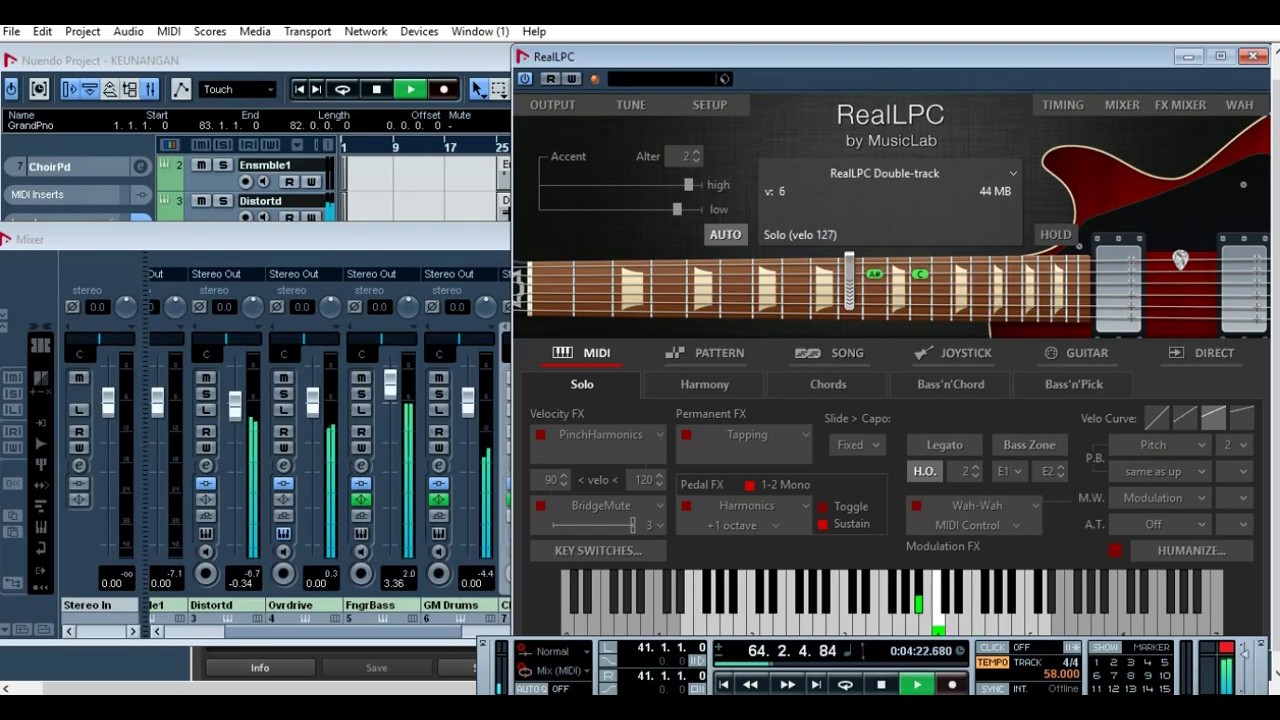Open the MIDI menu

click(x=168, y=31)
